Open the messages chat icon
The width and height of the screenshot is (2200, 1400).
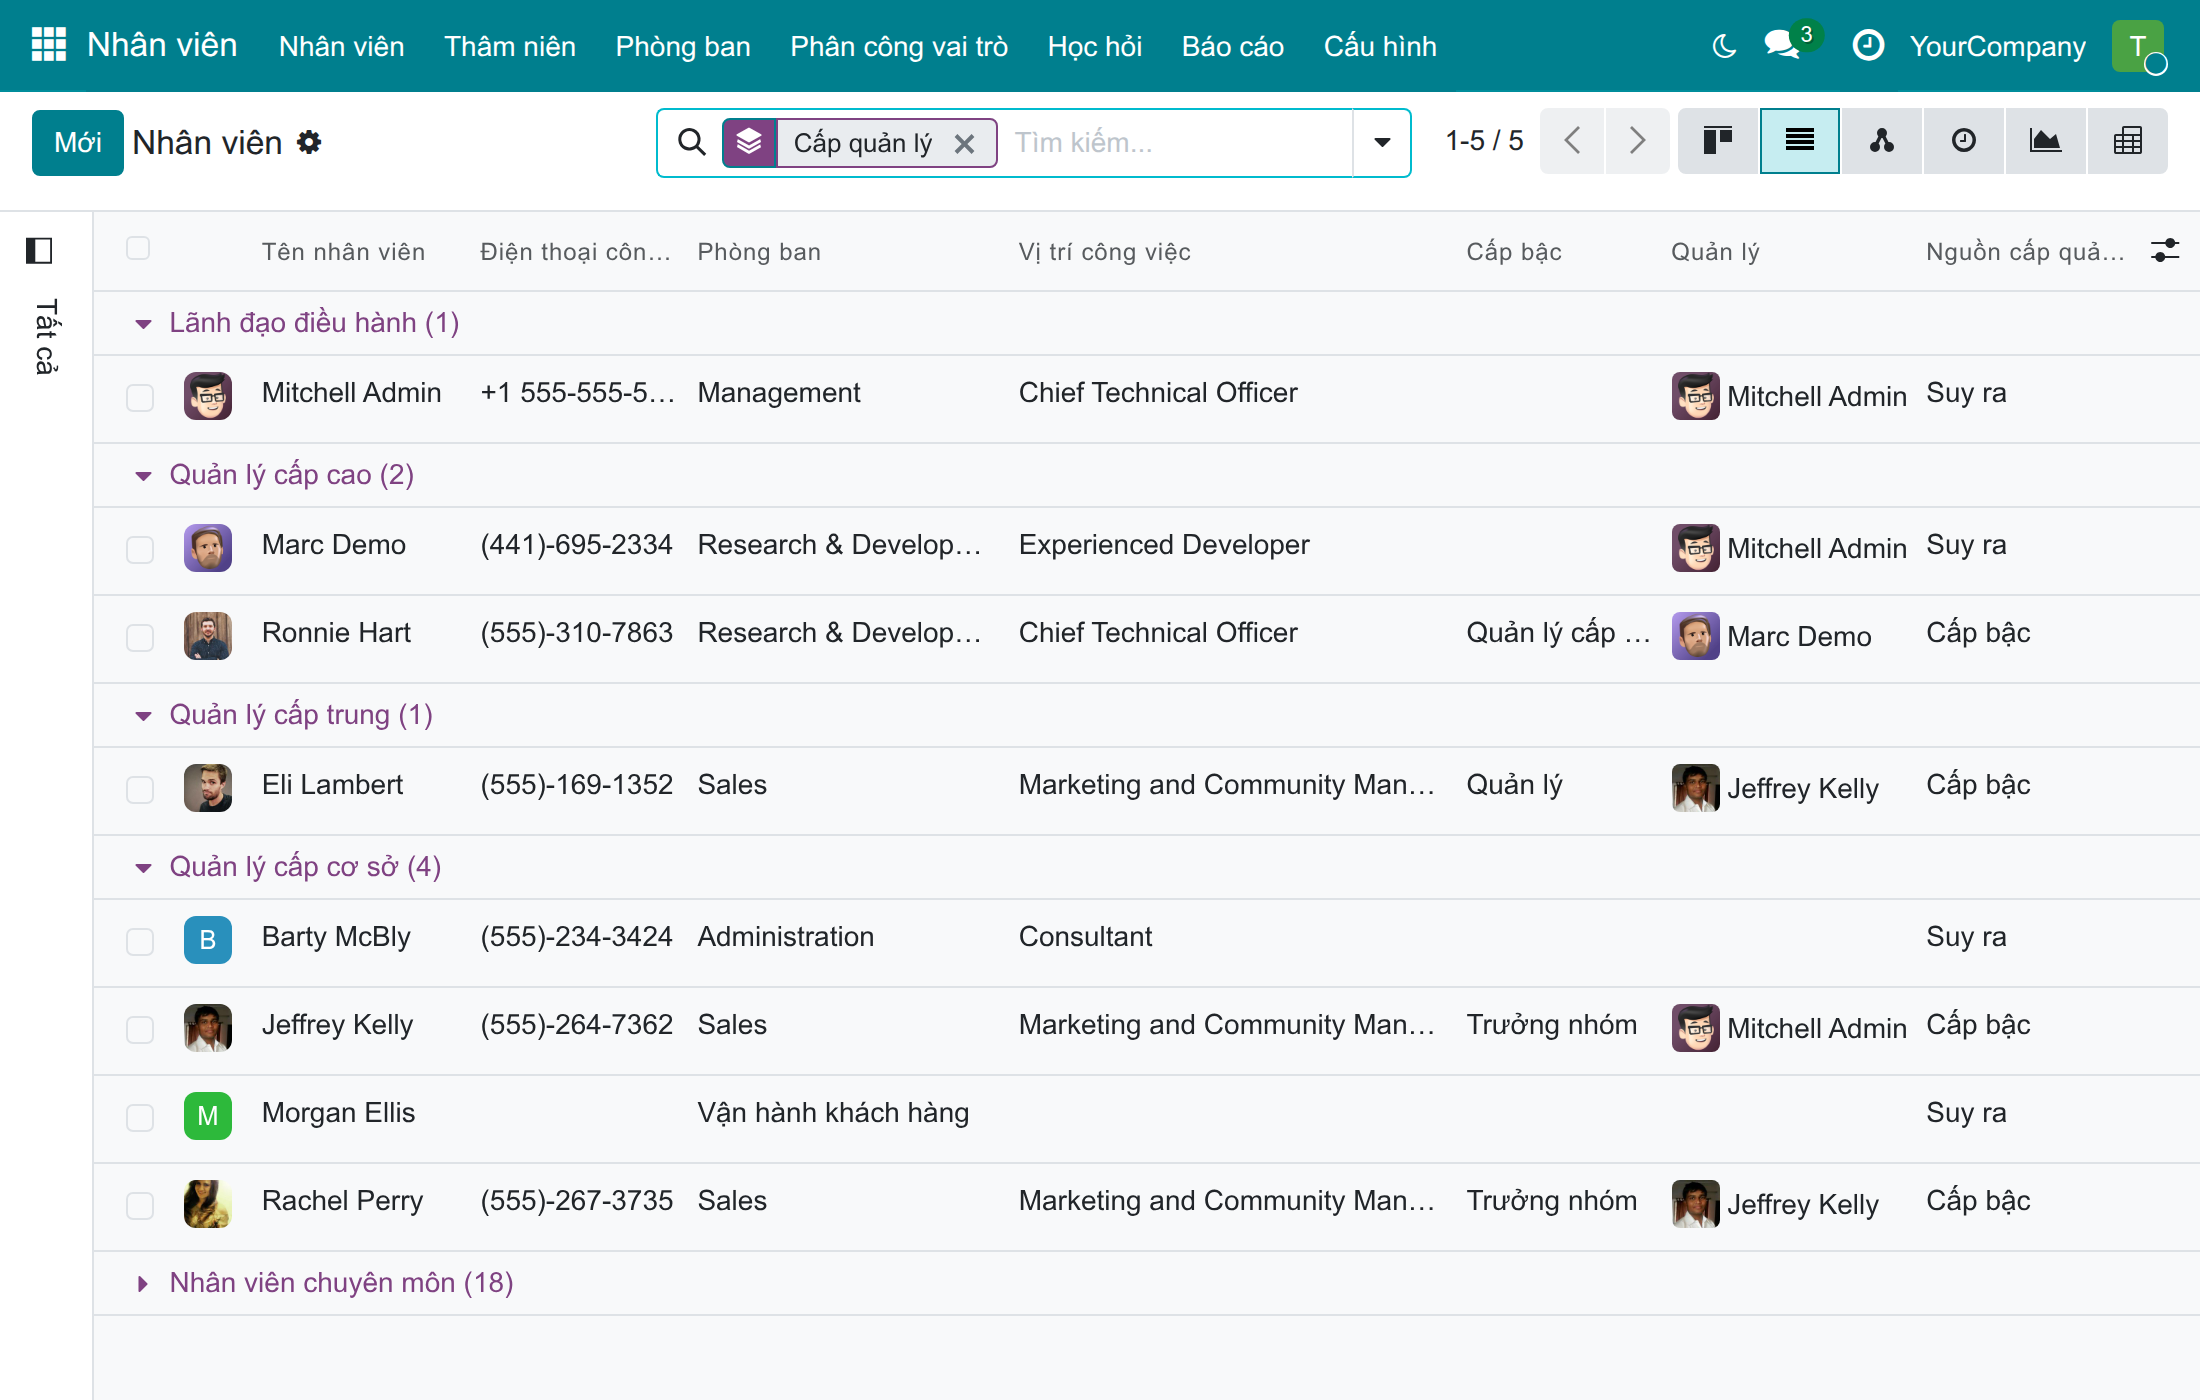pyautogui.click(x=1782, y=46)
